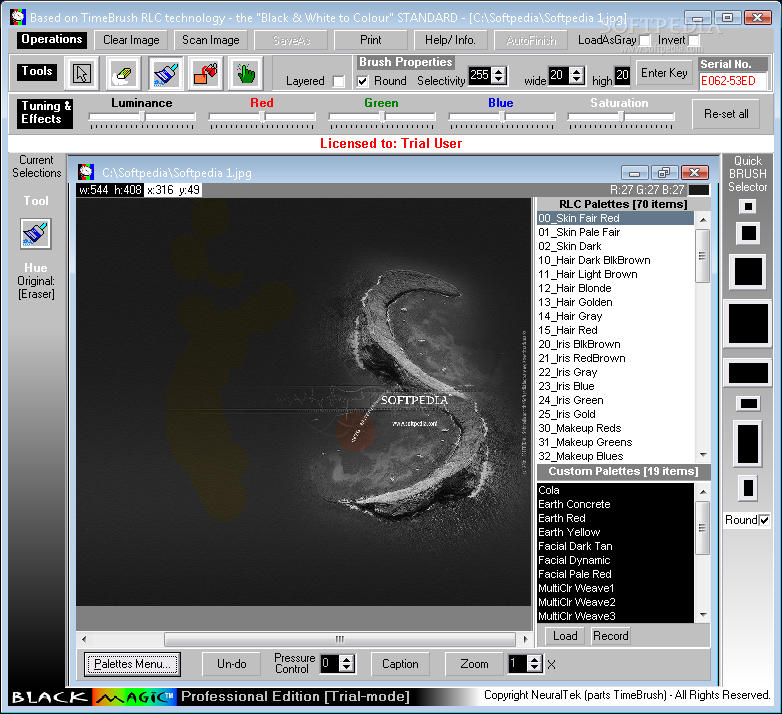The image size is (782, 714).
Task: Open Help/ Info.
Action: pos(450,40)
